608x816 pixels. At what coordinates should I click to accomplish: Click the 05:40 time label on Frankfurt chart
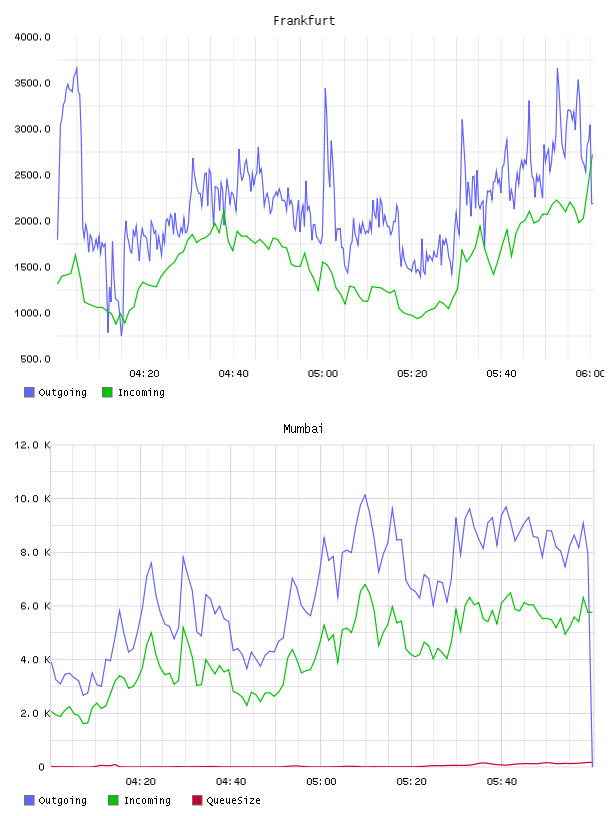[501, 374]
